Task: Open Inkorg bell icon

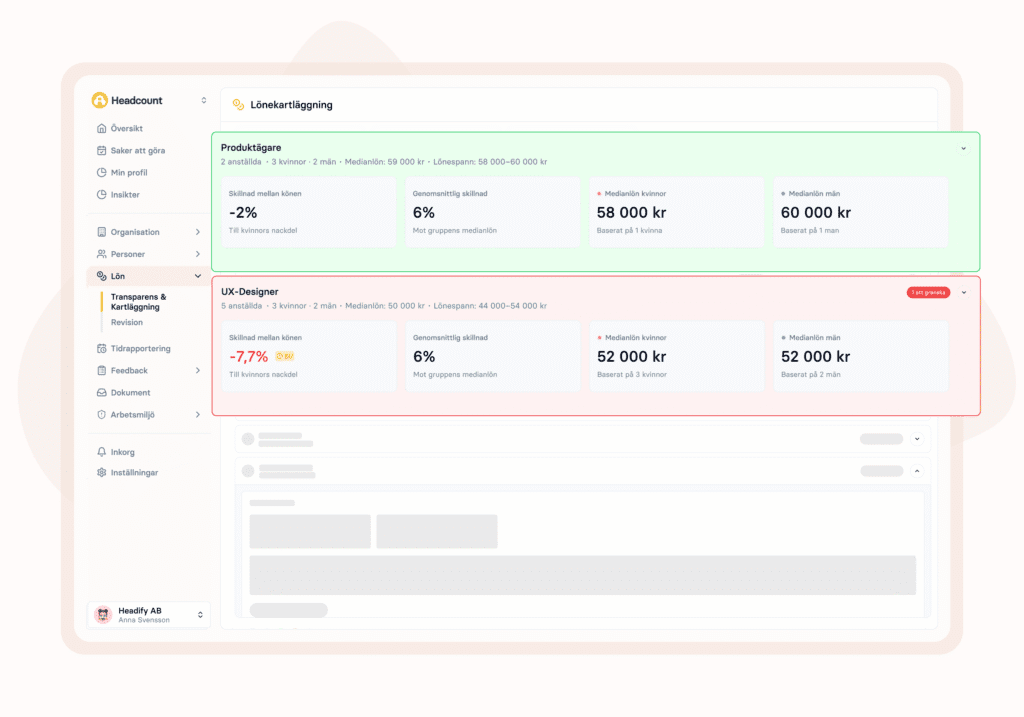Action: pyautogui.click(x=101, y=452)
